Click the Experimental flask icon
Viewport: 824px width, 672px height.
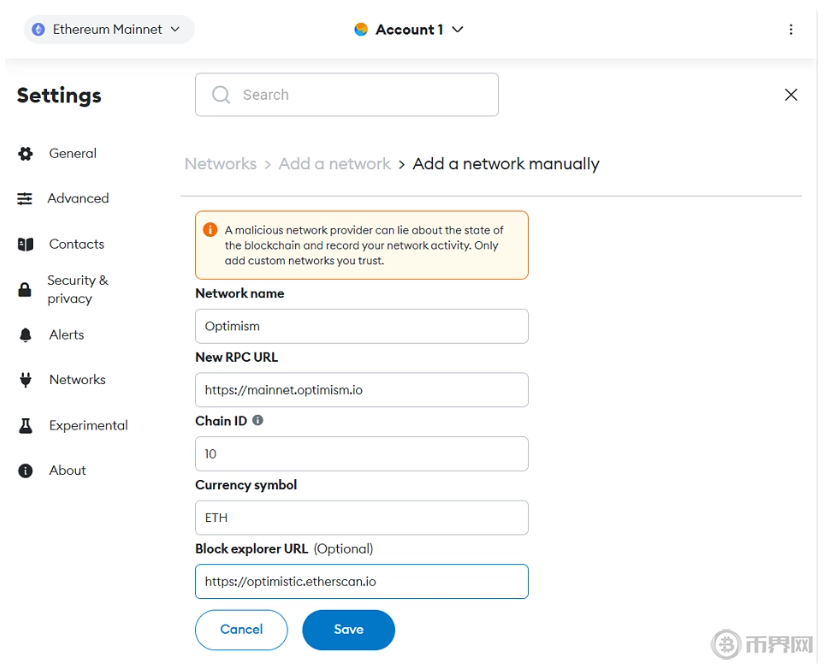26,426
